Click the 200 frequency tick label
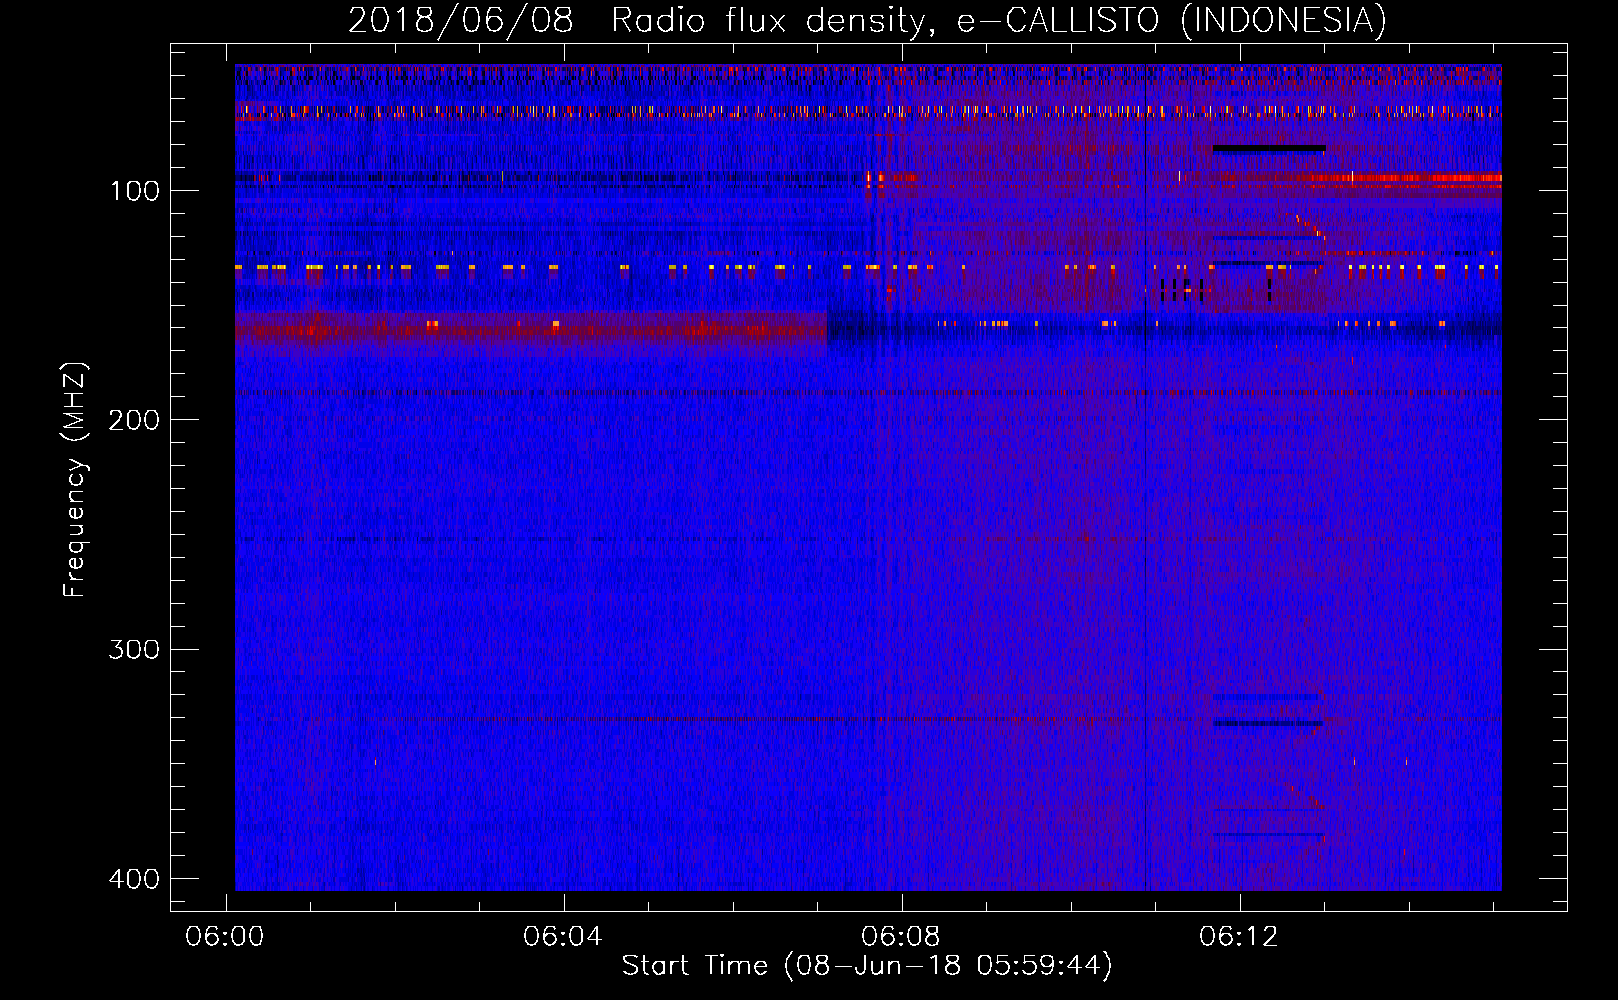 click(134, 420)
